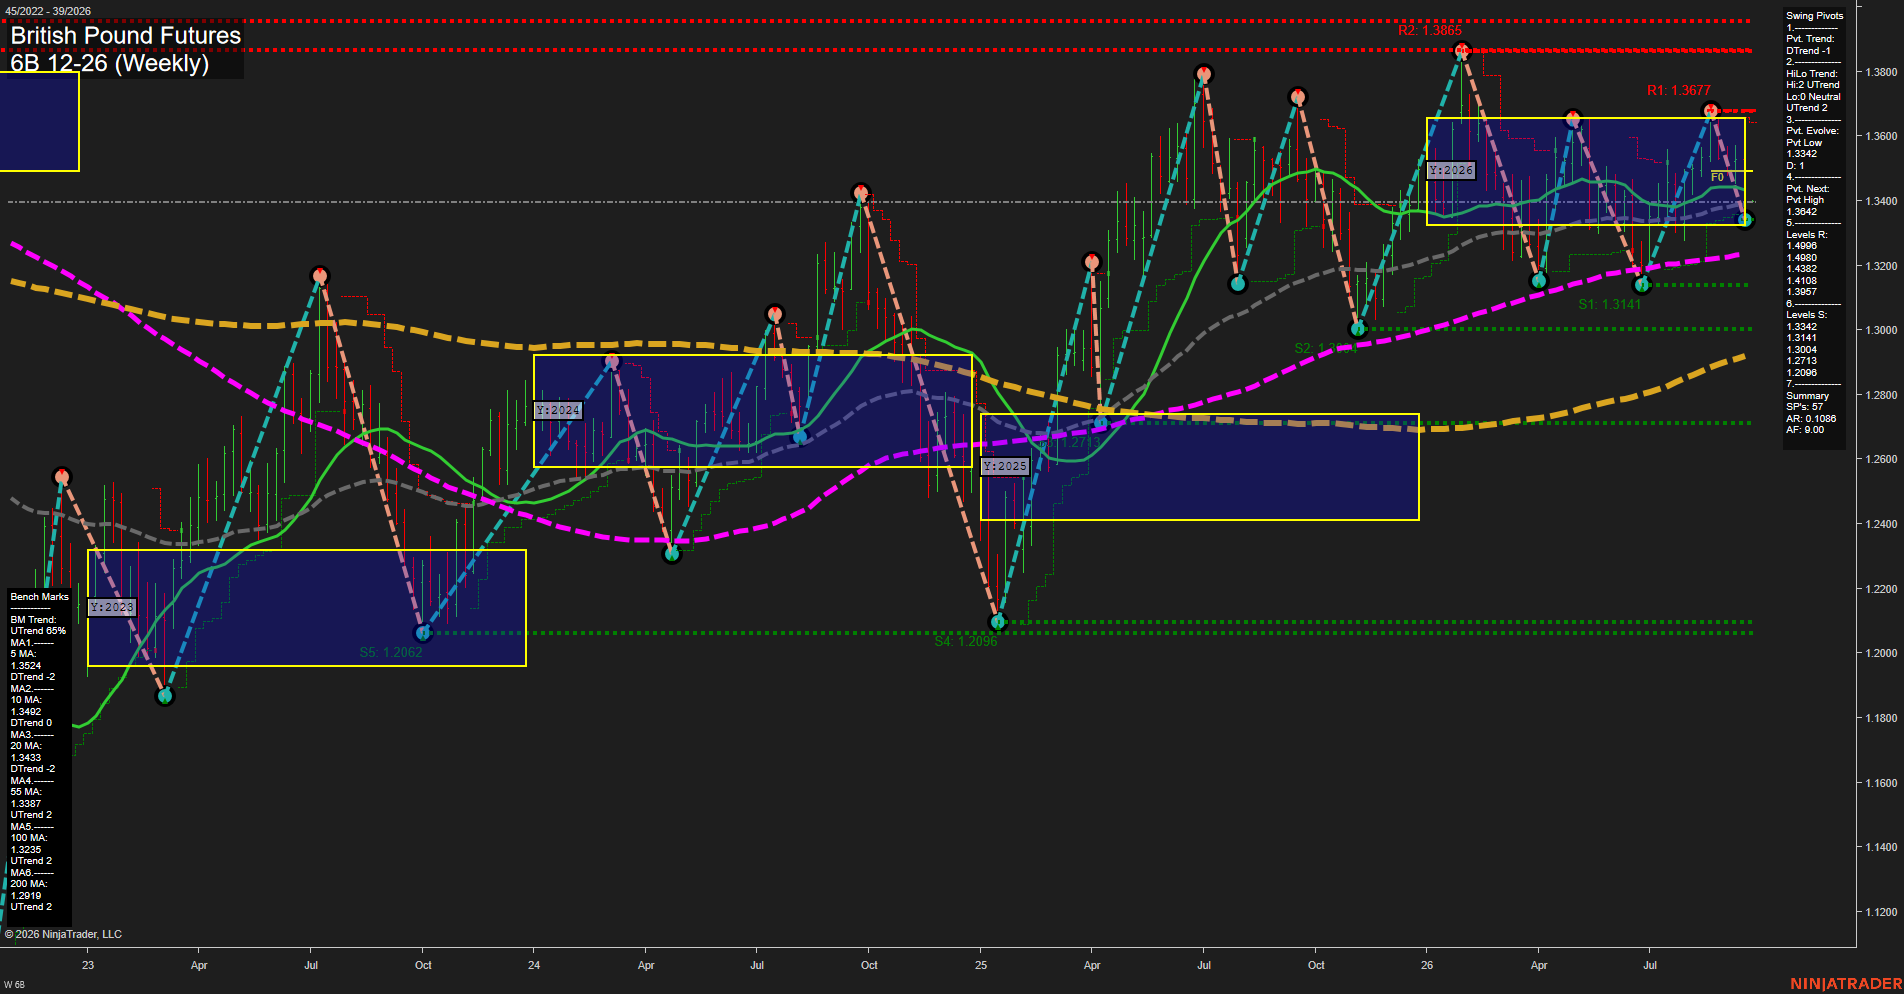Select the October 2024 swing high pivot marker
Image resolution: width=1904 pixels, height=994 pixels.
861,192
